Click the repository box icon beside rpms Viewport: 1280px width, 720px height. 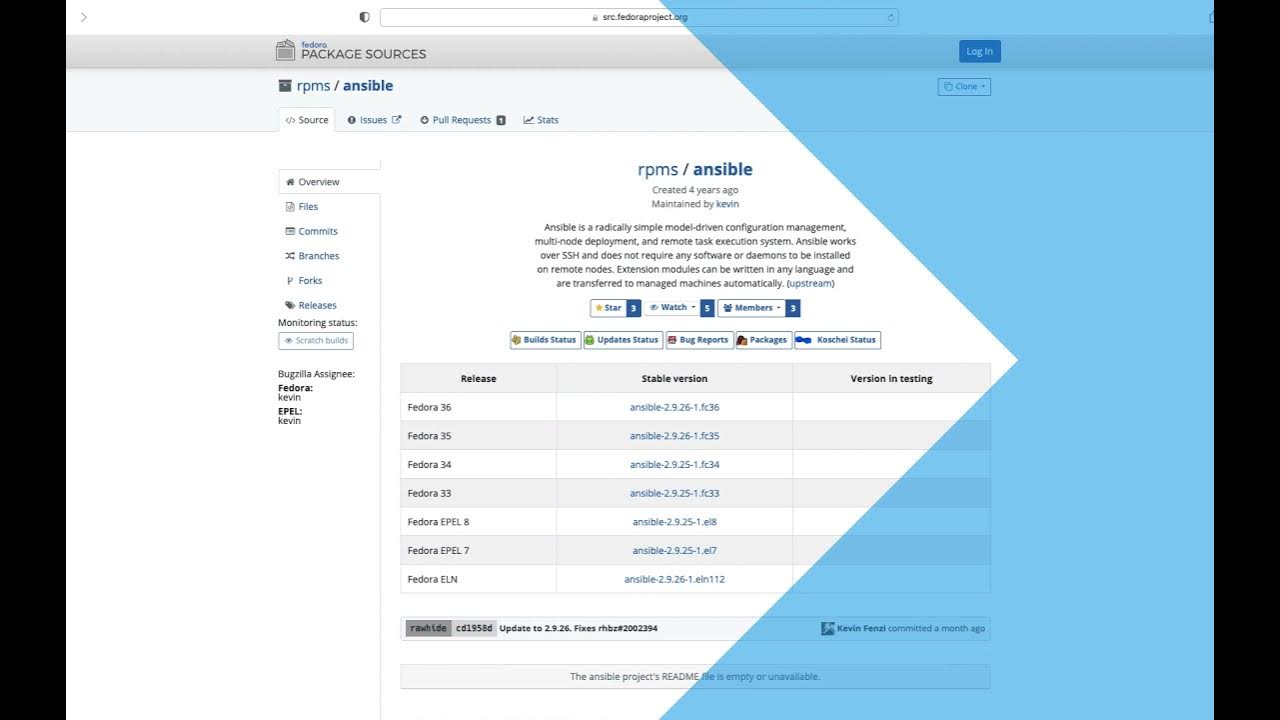coord(285,86)
